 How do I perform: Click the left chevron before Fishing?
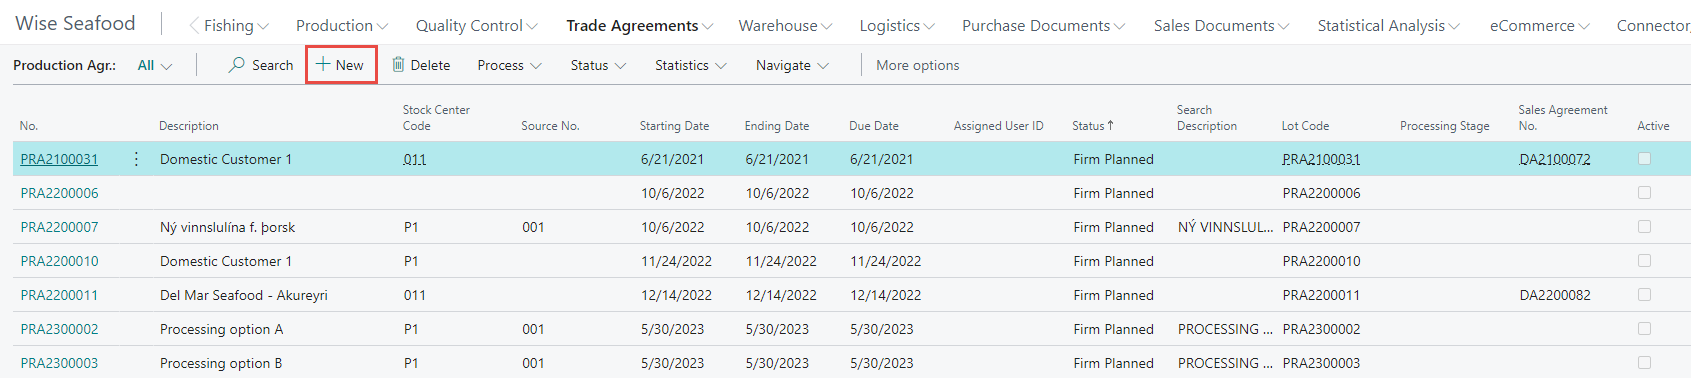point(194,26)
